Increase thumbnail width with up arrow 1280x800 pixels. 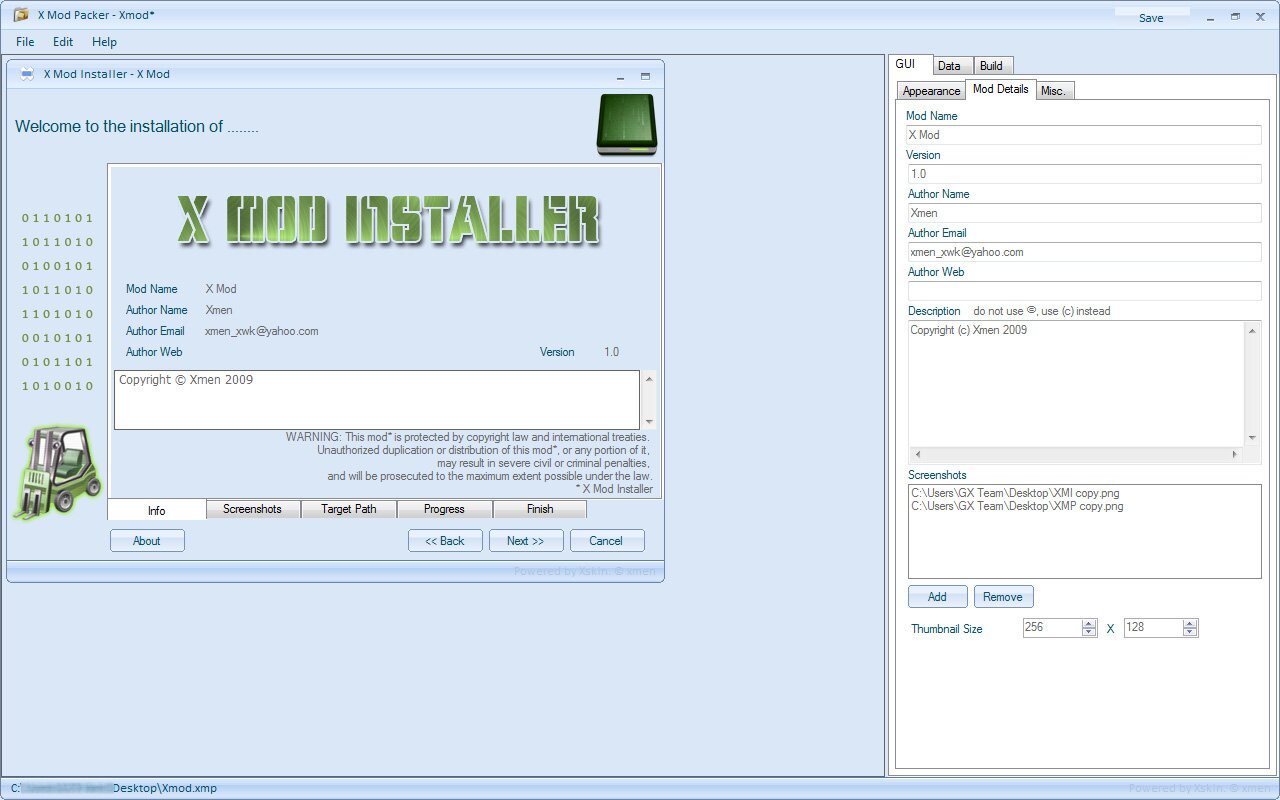[x=1089, y=623]
